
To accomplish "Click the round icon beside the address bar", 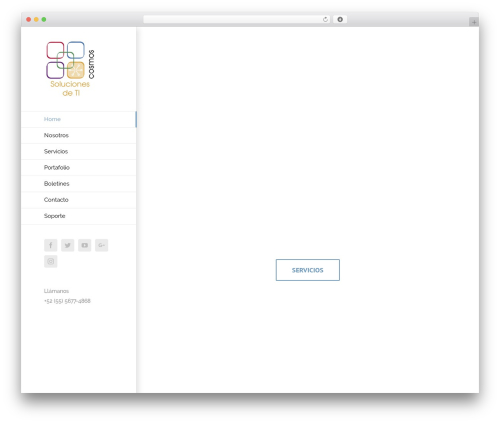I will point(340,19).
